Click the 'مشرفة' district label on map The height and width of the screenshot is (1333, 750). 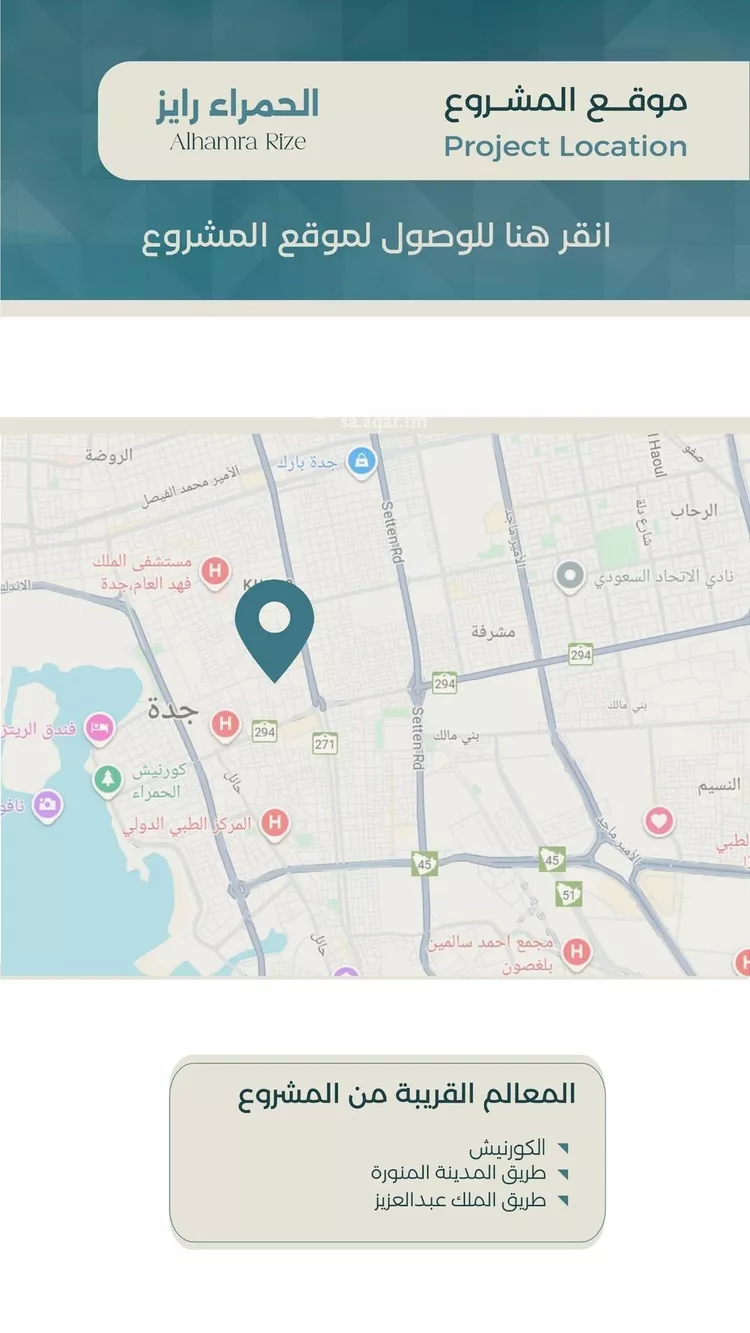point(492,633)
